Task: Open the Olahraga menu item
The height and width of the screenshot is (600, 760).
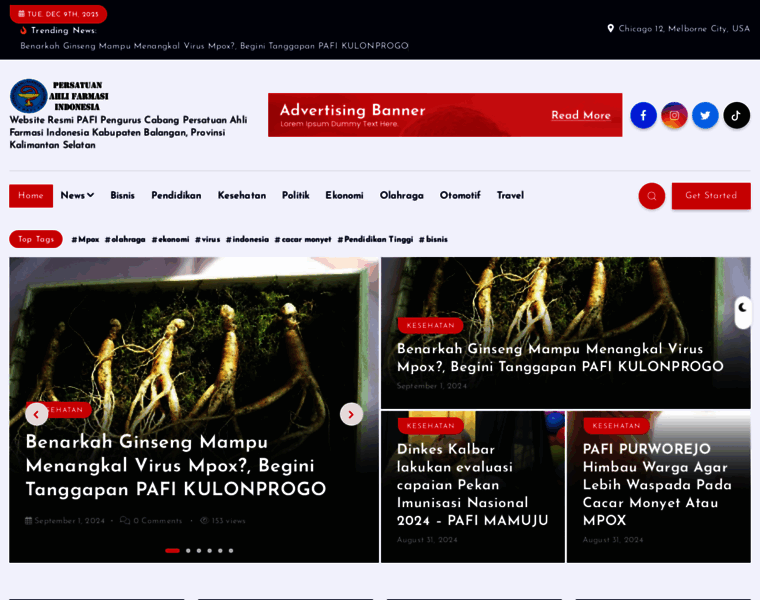Action: click(401, 195)
